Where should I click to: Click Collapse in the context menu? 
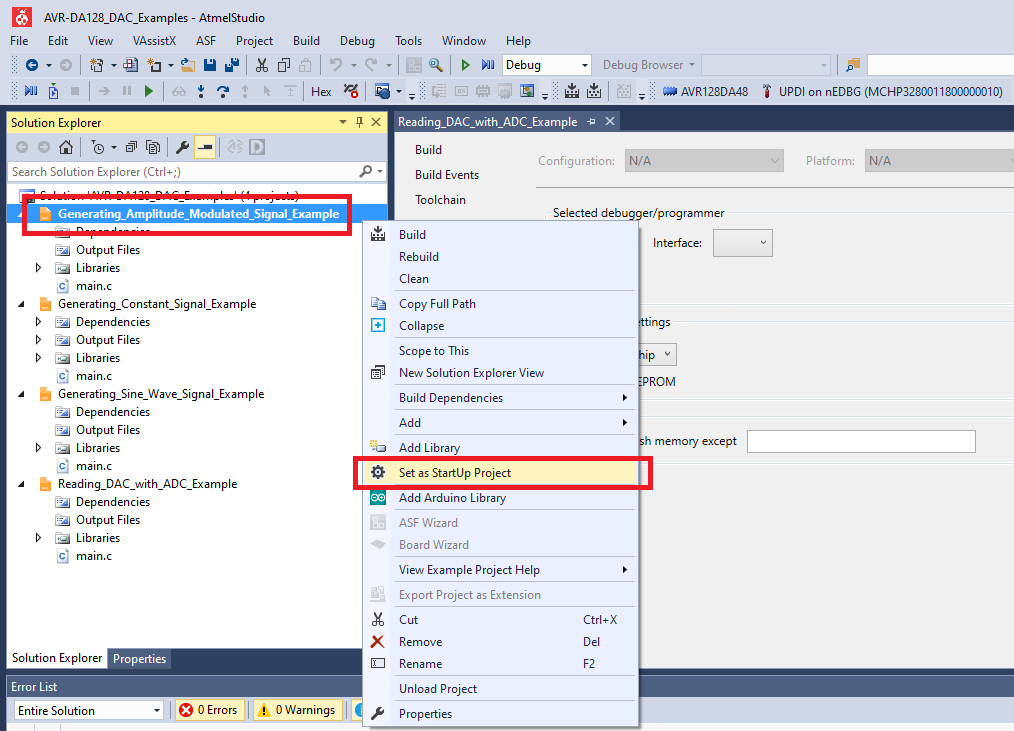(502, 326)
